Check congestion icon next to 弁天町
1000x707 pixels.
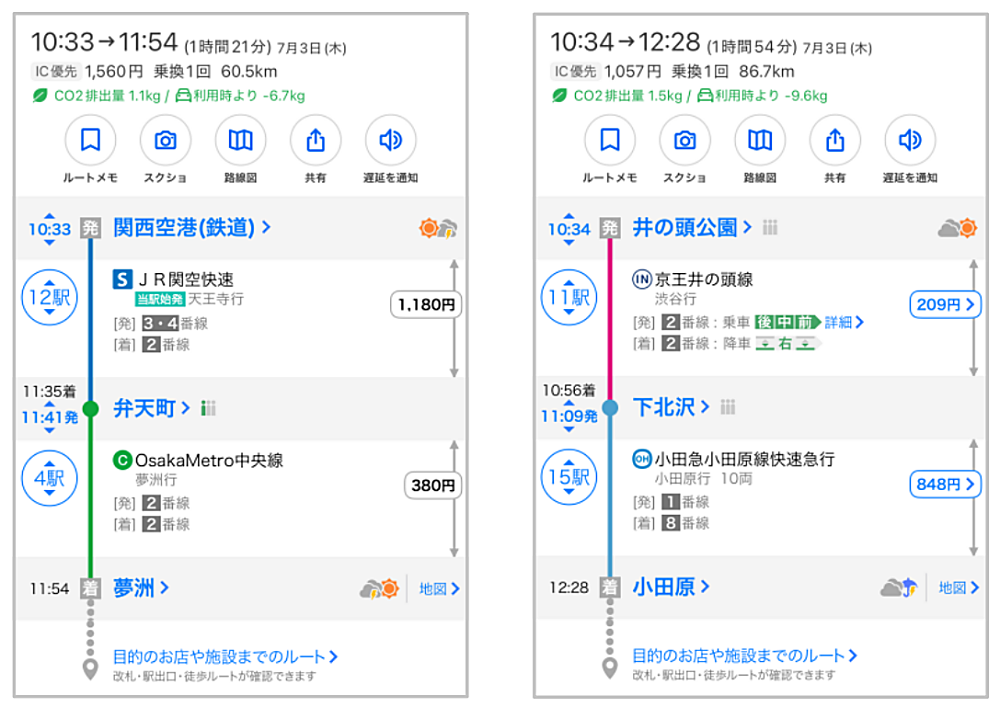(208, 408)
